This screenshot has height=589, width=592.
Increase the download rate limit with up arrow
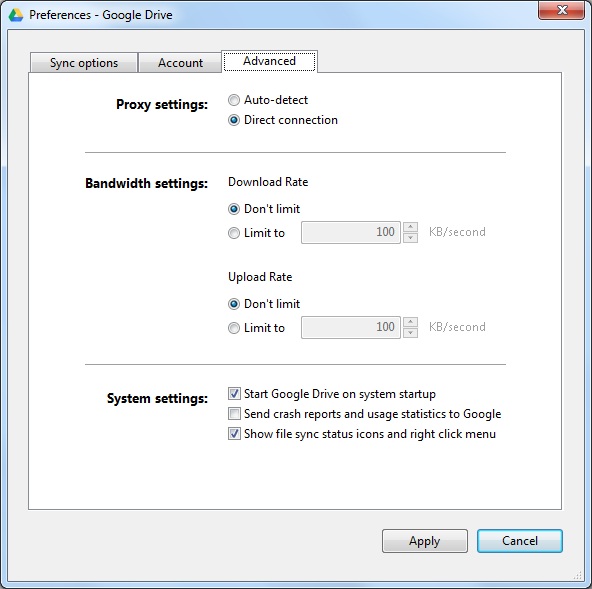(410, 227)
